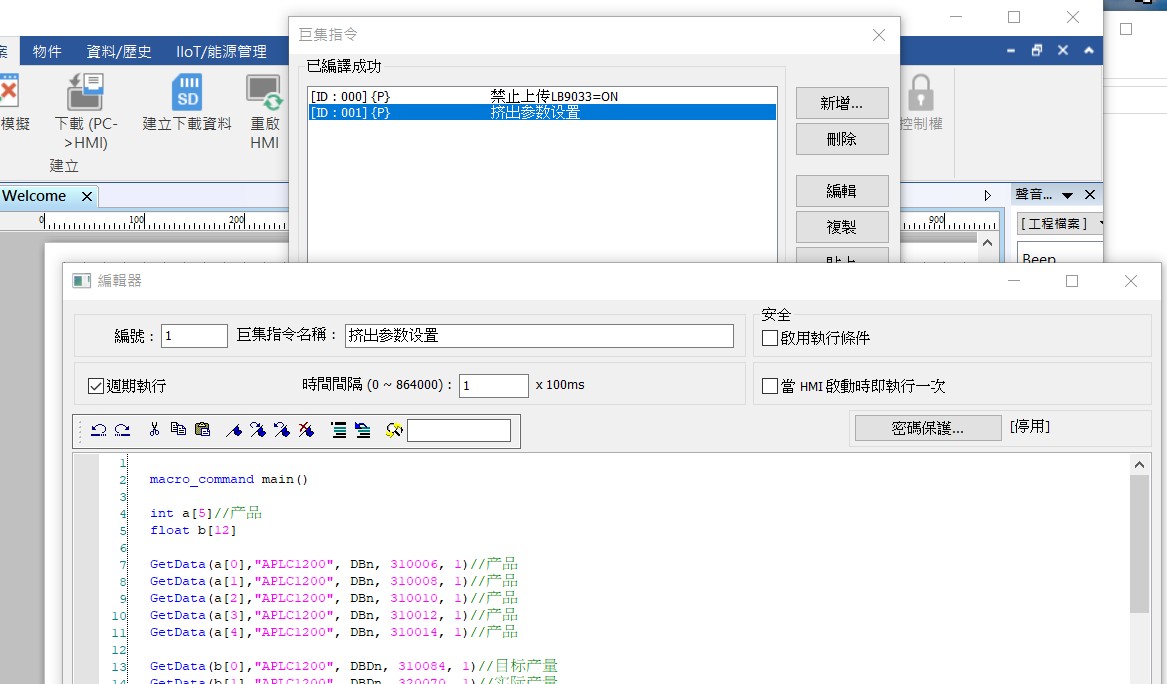1167x684 pixels.
Task: Click the undo icon in macro editor
Action: pyautogui.click(x=98, y=430)
